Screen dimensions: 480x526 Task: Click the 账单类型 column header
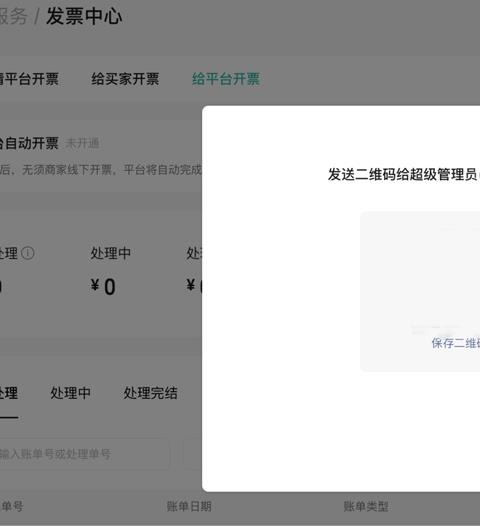coord(366,506)
